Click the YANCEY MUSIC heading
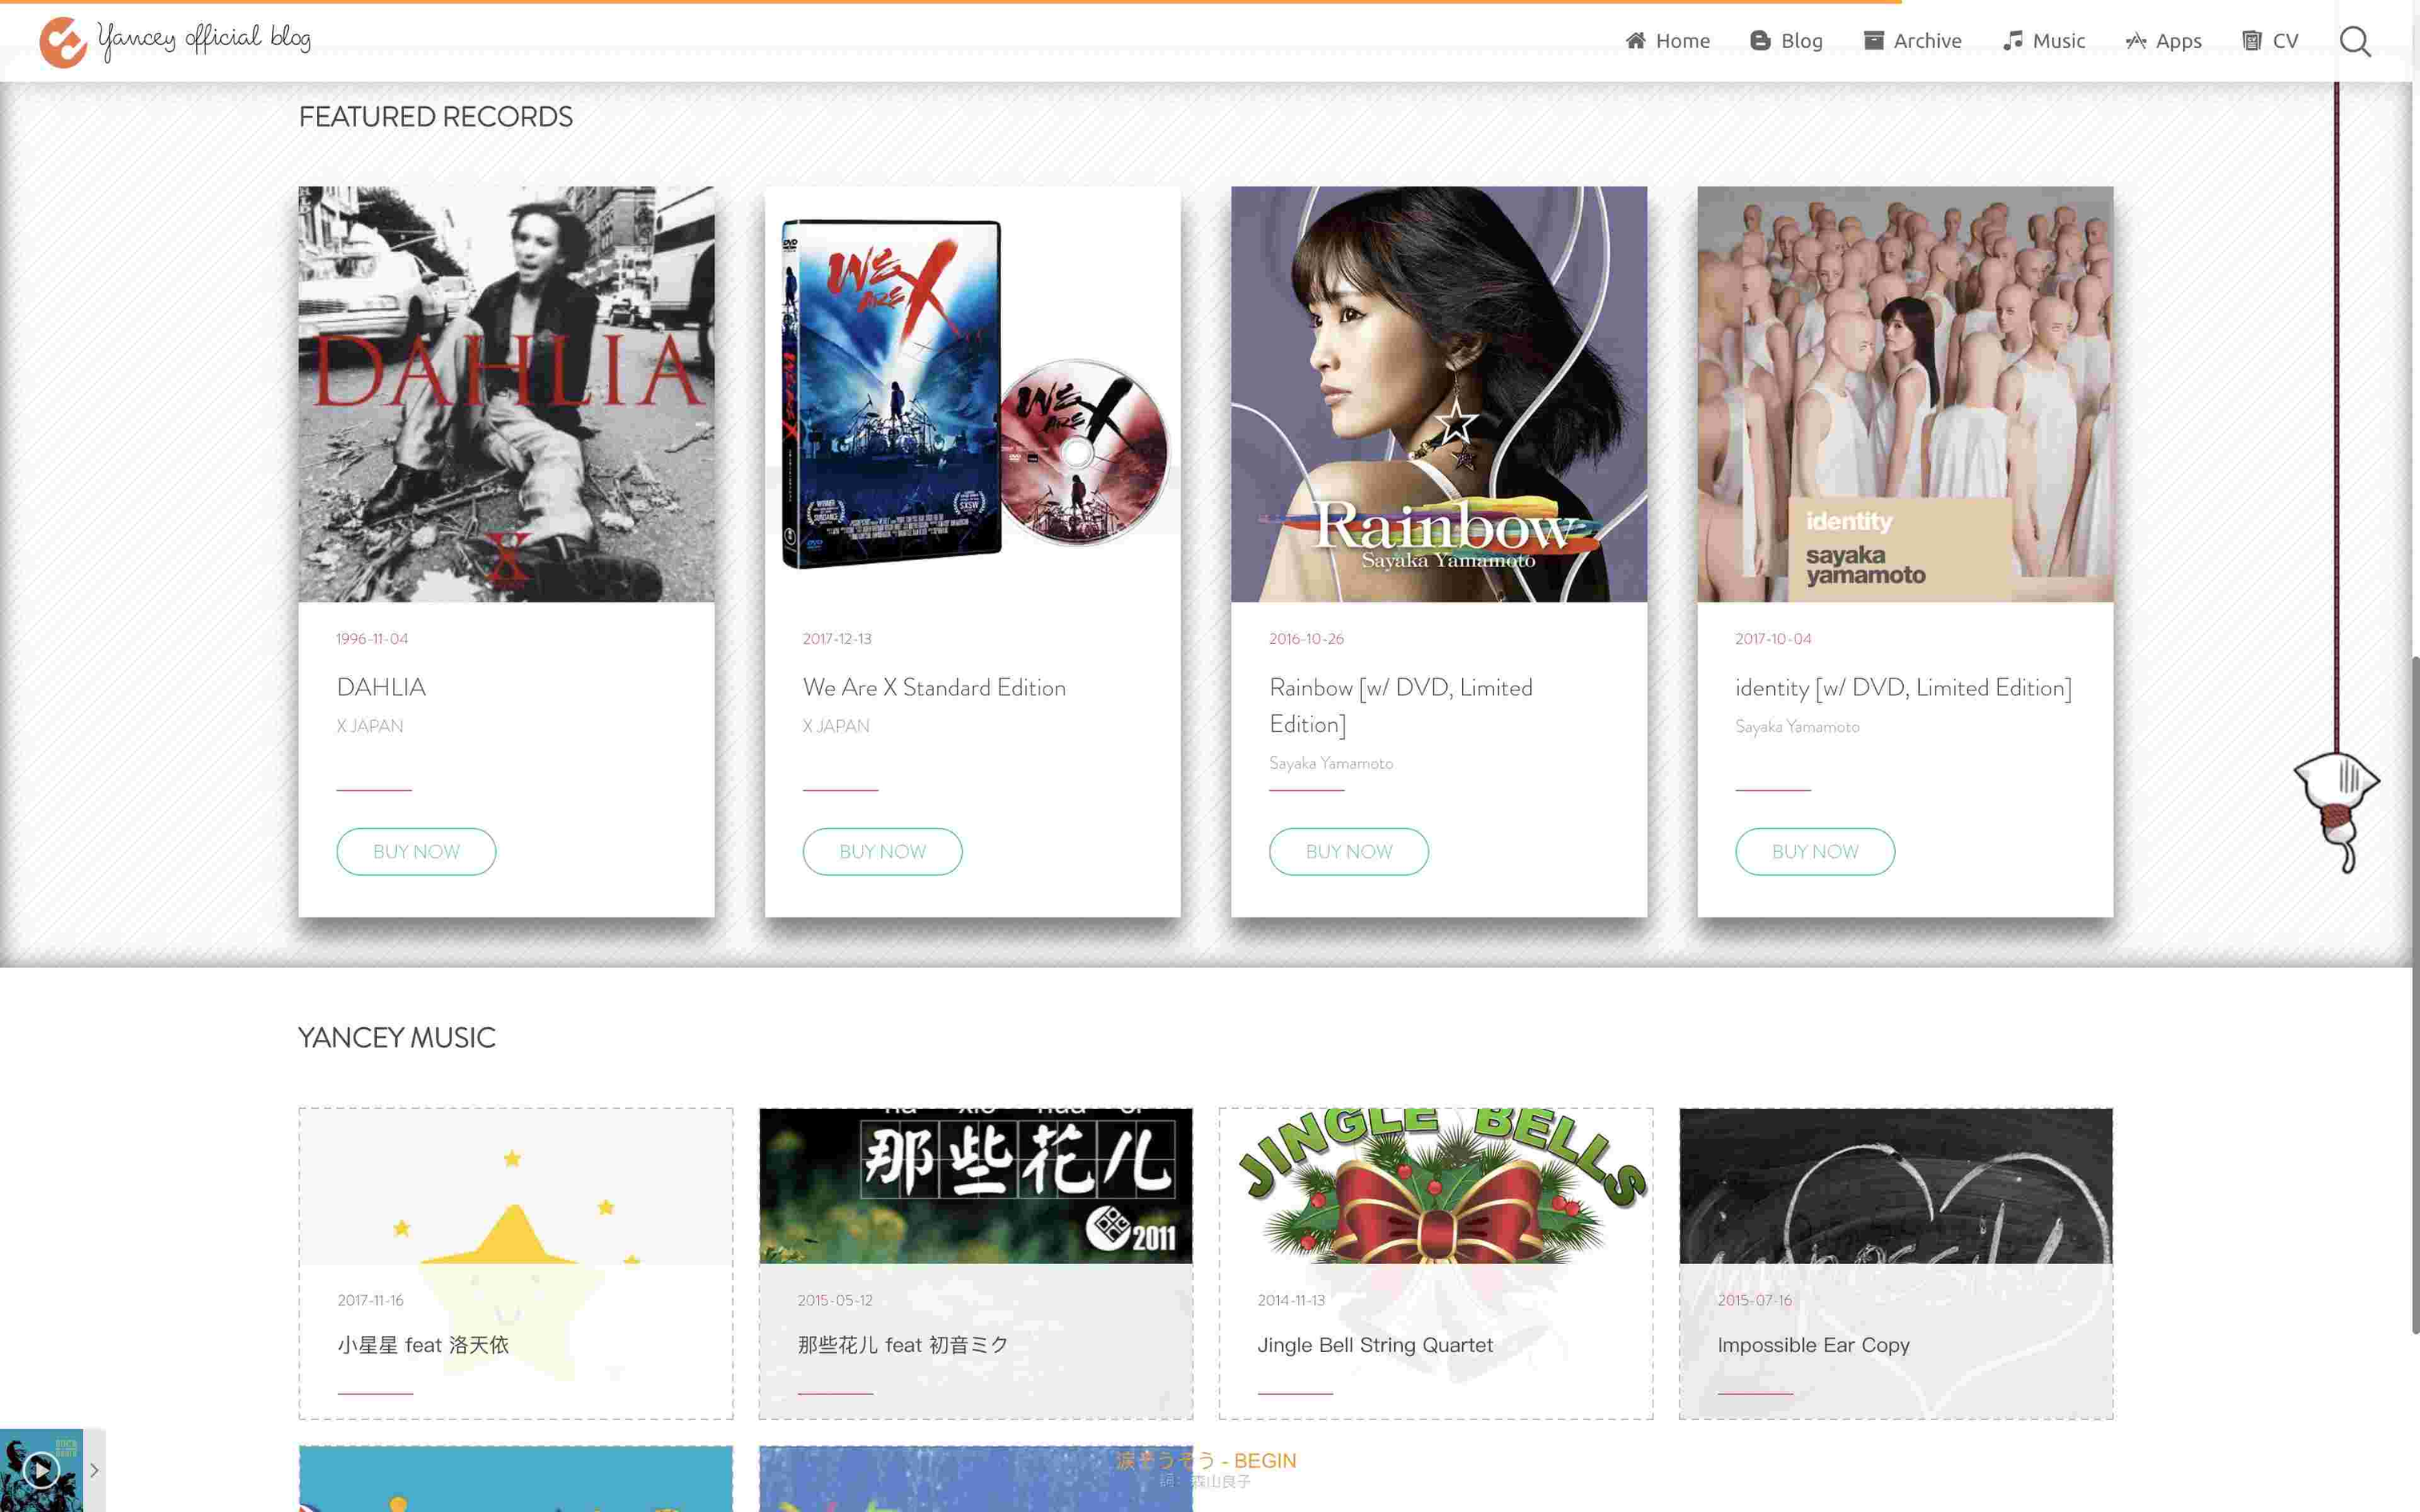Image resolution: width=2420 pixels, height=1512 pixels. point(397,1037)
